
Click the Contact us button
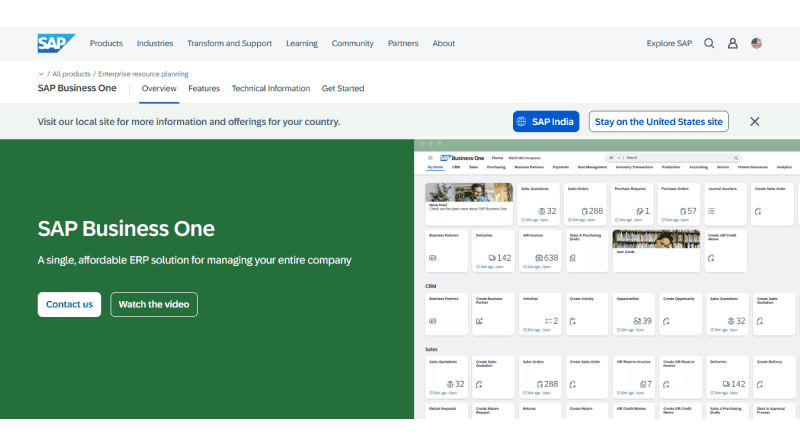69,304
